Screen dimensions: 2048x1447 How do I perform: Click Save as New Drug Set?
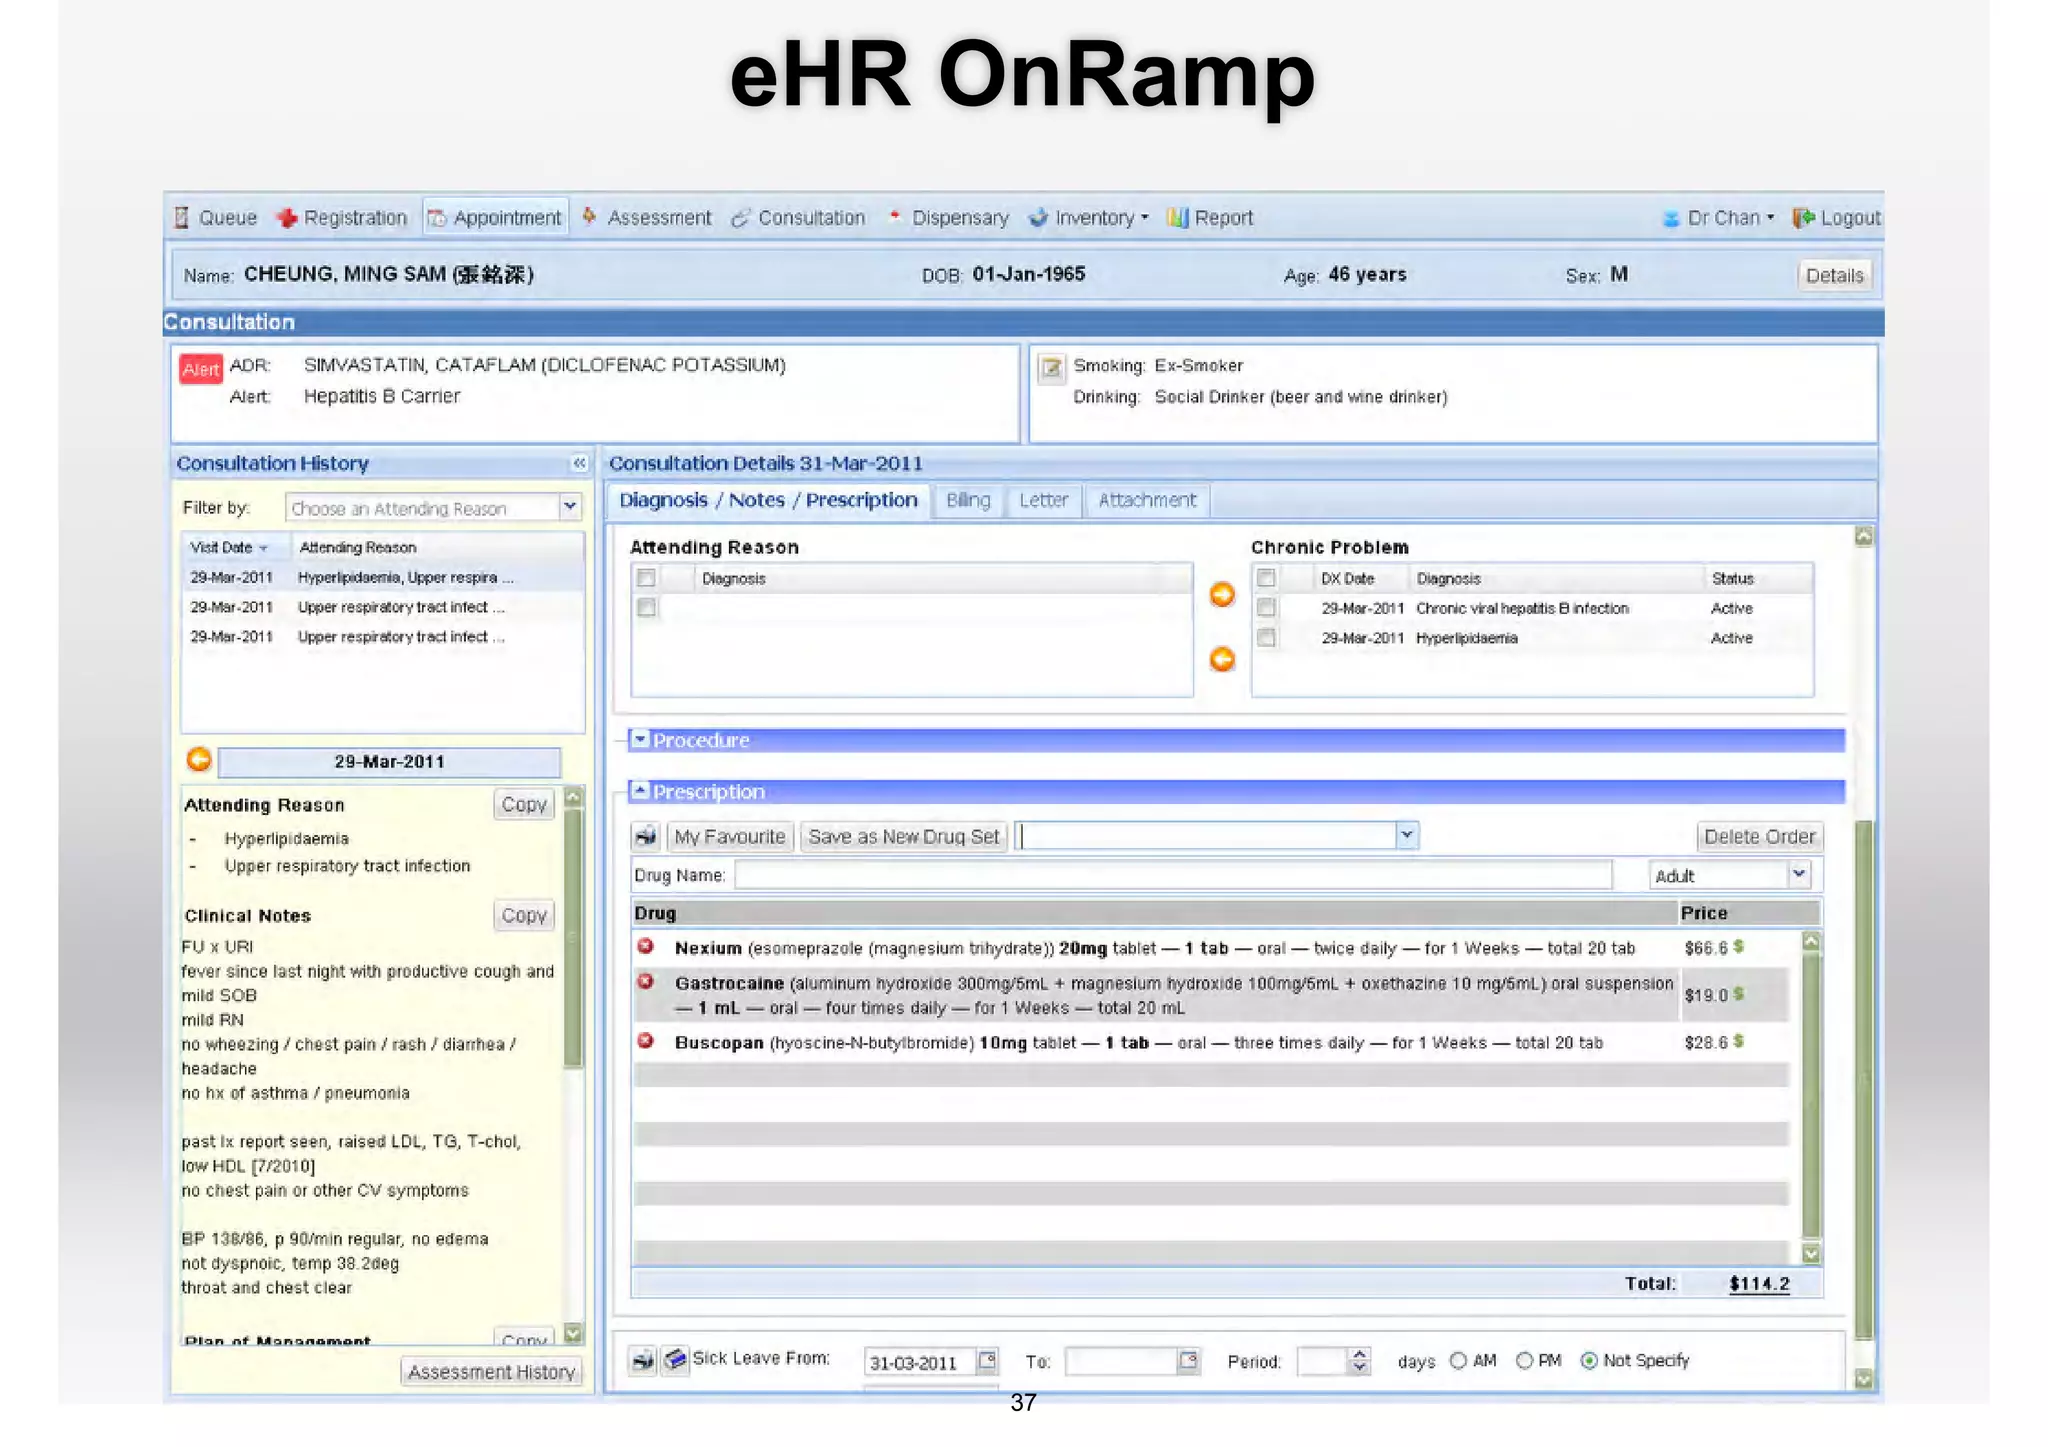click(x=903, y=836)
